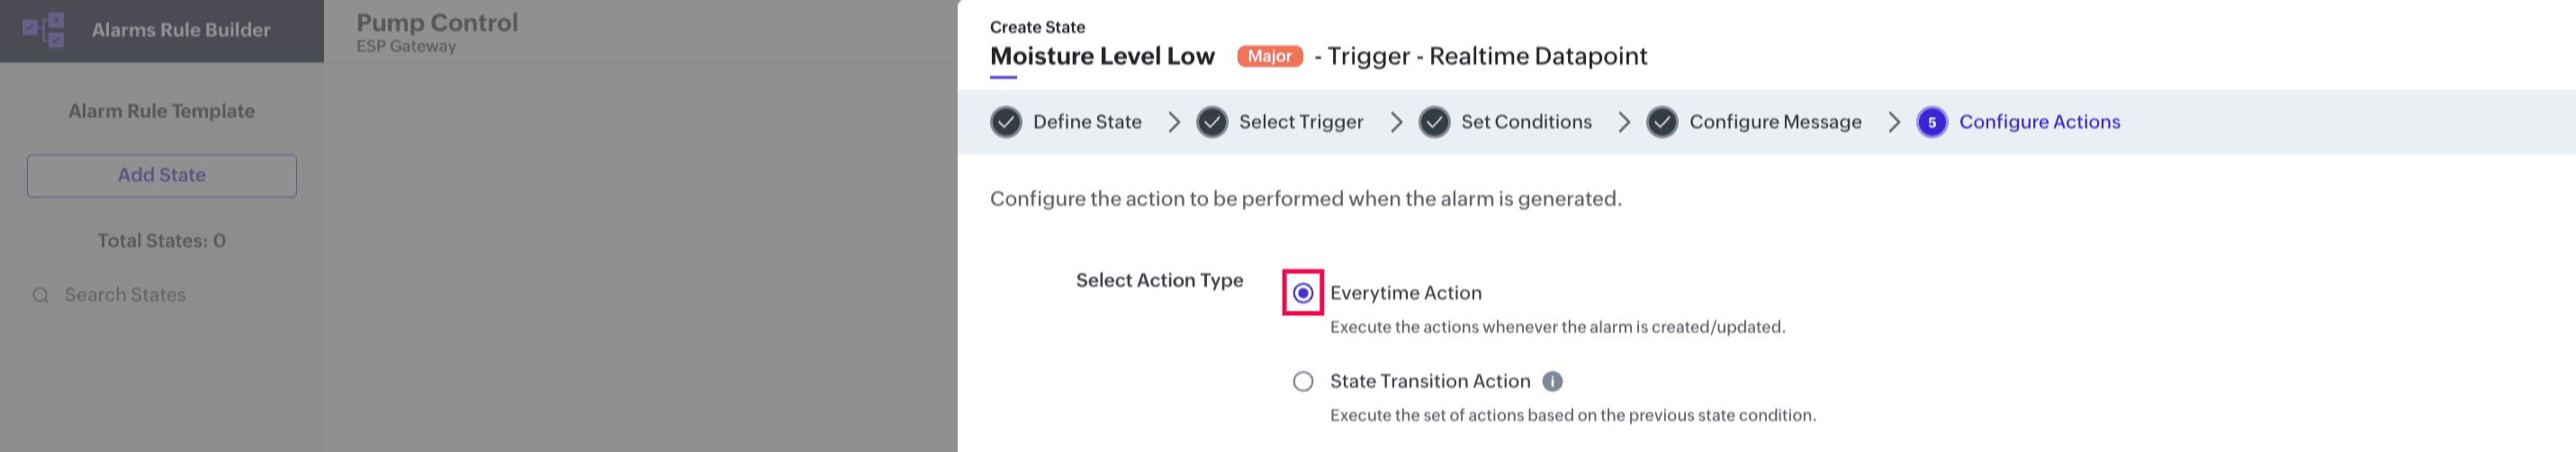Open the Configure Actions step
The width and height of the screenshot is (2576, 452).
click(x=2039, y=122)
